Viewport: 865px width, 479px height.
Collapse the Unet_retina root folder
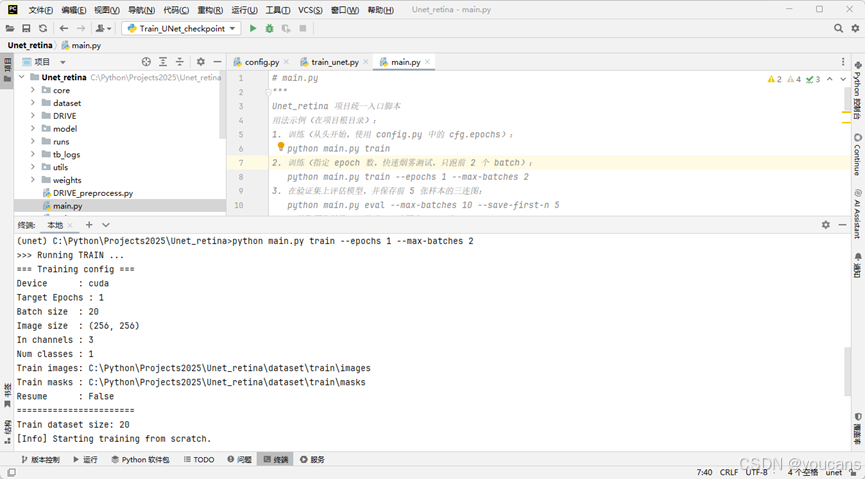click(22, 77)
